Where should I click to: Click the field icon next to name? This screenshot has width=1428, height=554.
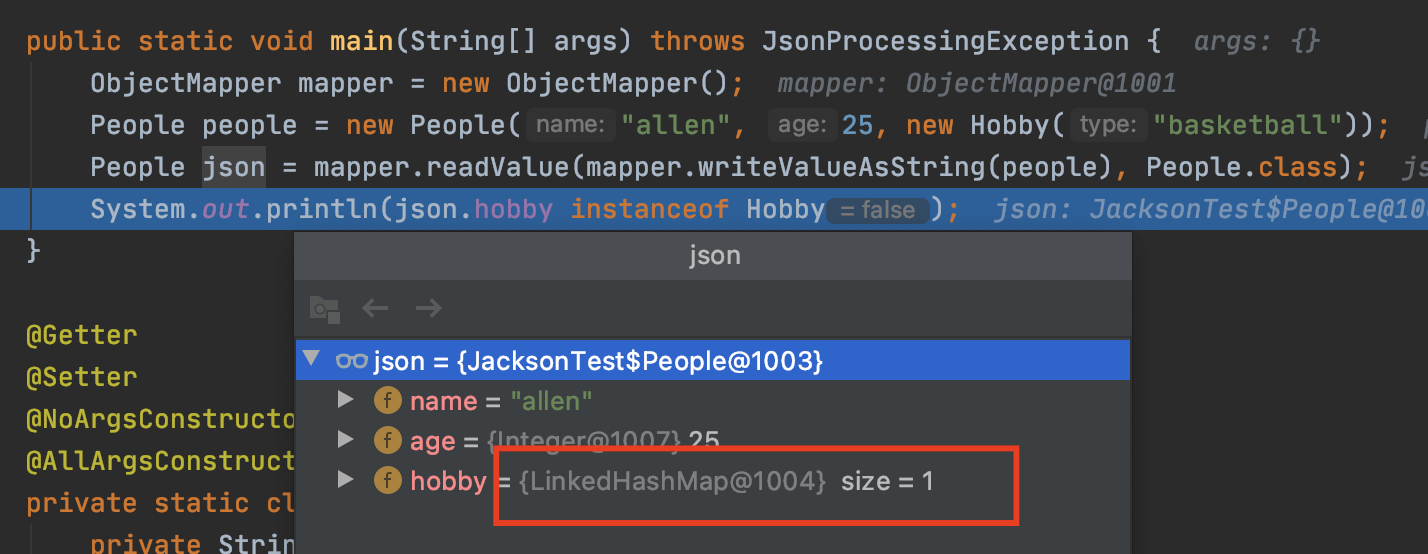click(388, 401)
